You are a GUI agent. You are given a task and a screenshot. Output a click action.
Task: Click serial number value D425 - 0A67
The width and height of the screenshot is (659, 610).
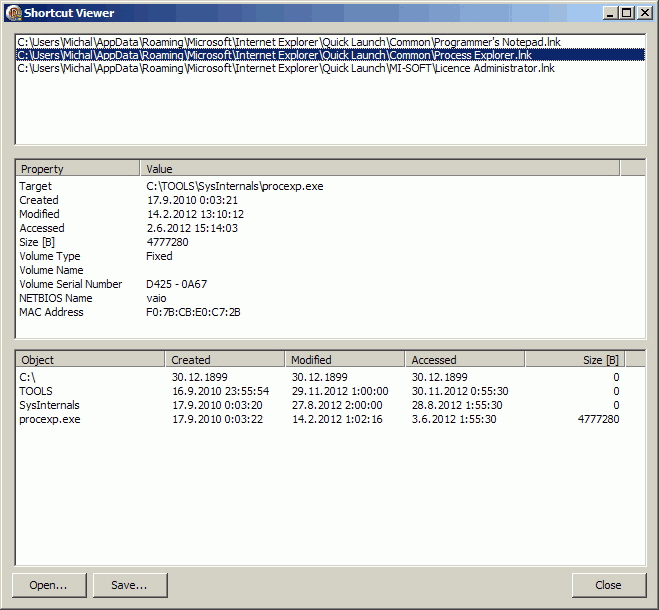pos(177,284)
